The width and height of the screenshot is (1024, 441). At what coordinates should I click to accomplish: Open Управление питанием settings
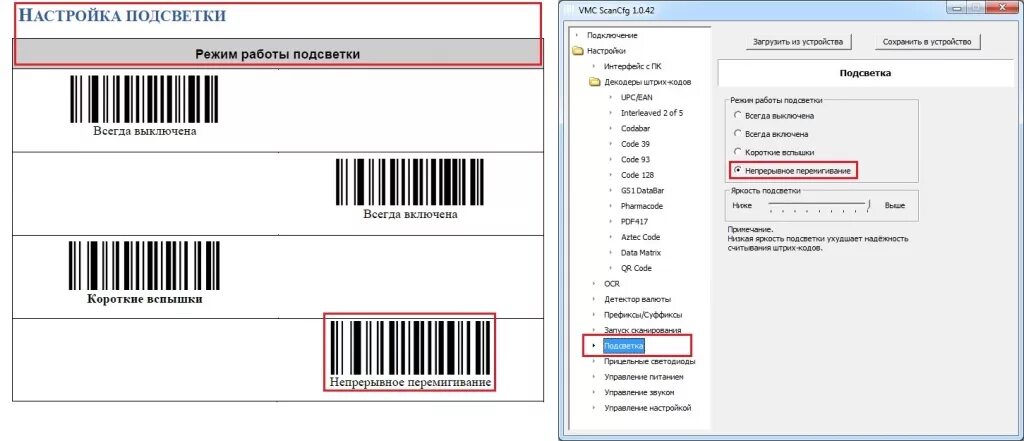tap(644, 377)
